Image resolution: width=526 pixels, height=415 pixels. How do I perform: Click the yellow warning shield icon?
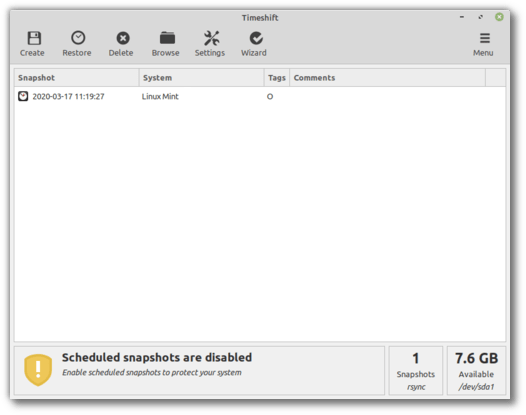click(x=38, y=370)
